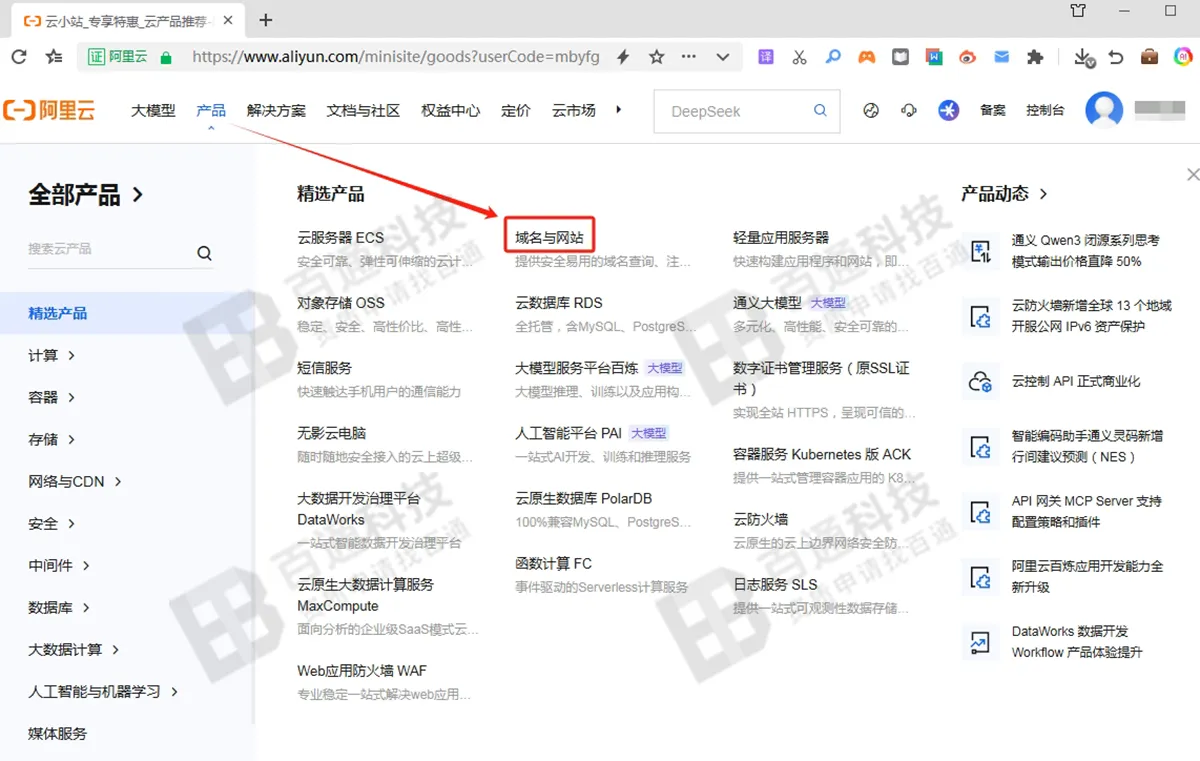Close the products panel with X
The height and width of the screenshot is (761, 1200).
click(1192, 175)
